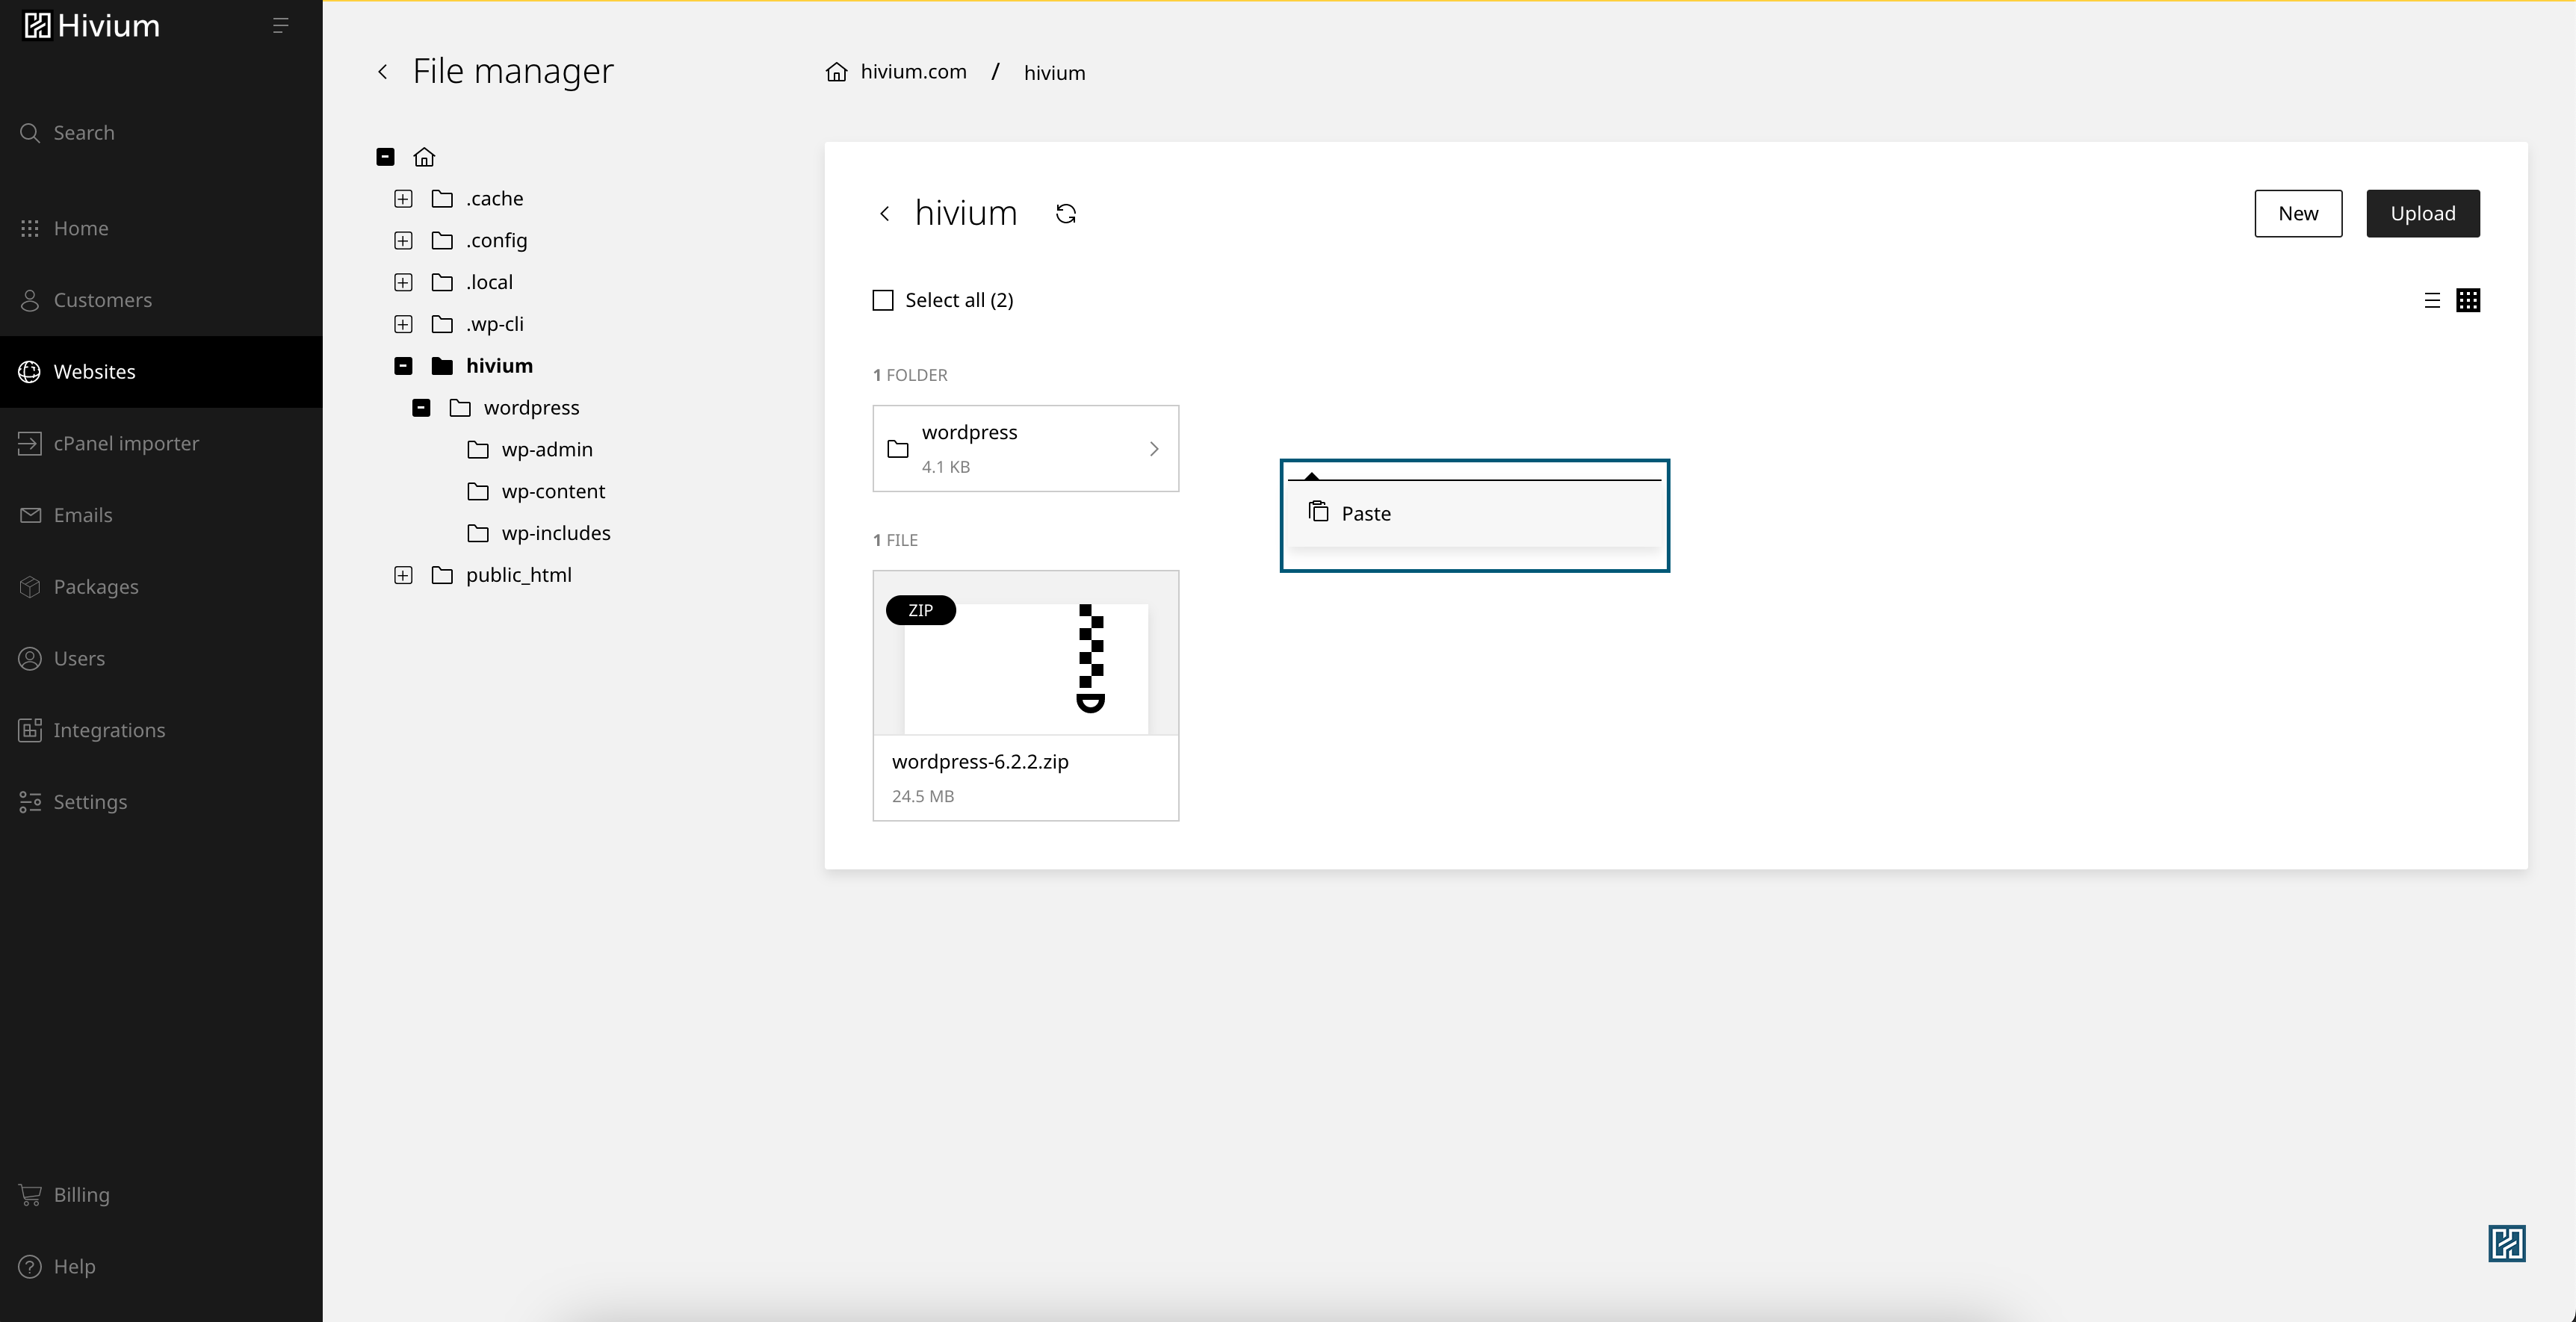Open wp-admin folder in tree
Image resolution: width=2576 pixels, height=1322 pixels.
point(530,450)
